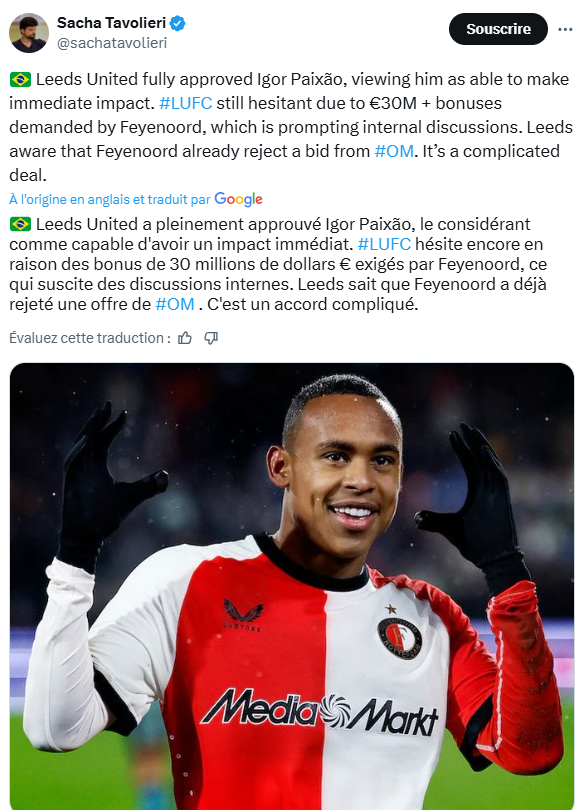
Task: Open #OM hashtag in original tweet
Action: (394, 151)
